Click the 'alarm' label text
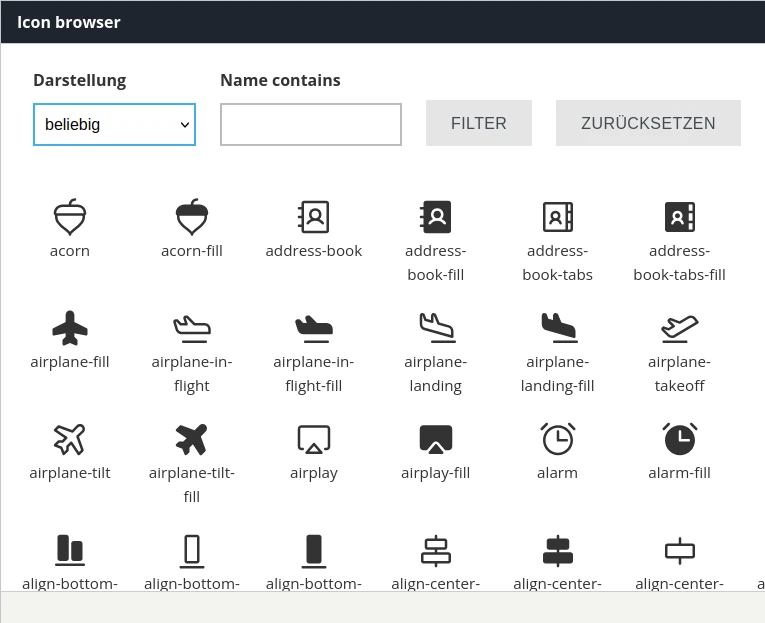This screenshot has width=765, height=623. point(558,473)
